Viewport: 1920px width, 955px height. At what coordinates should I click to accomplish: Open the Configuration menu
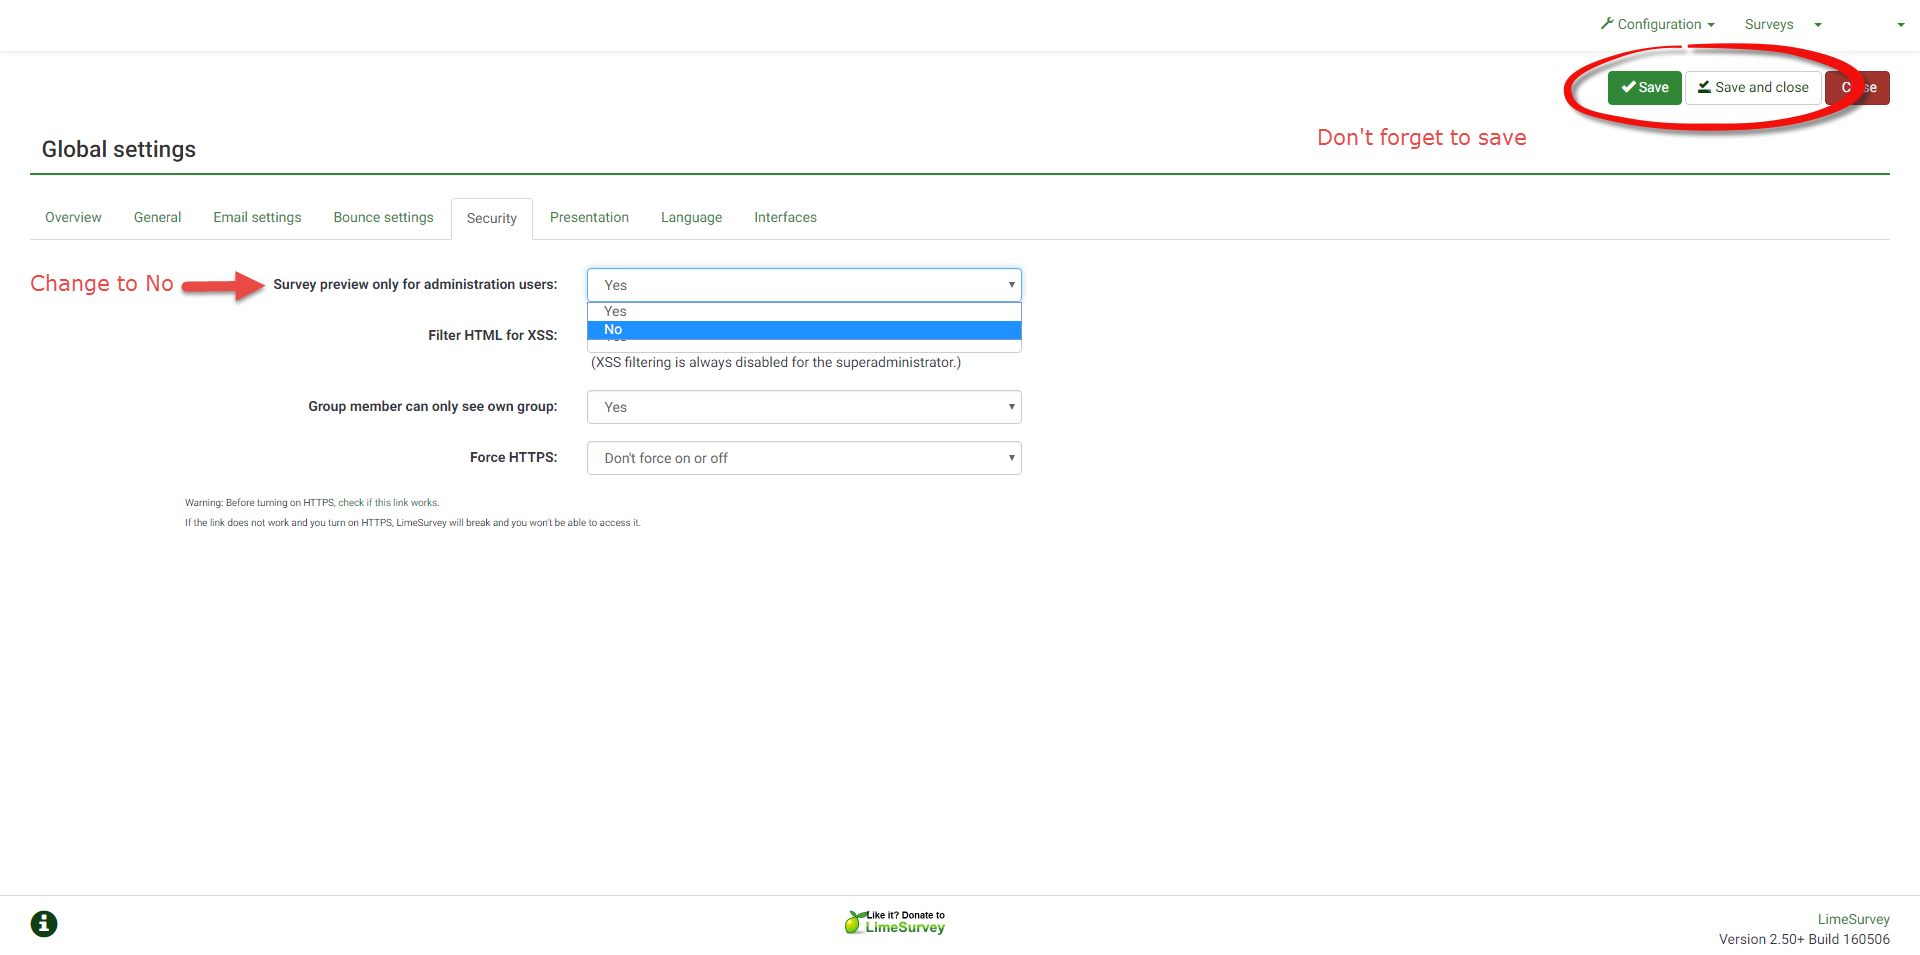(x=1658, y=24)
